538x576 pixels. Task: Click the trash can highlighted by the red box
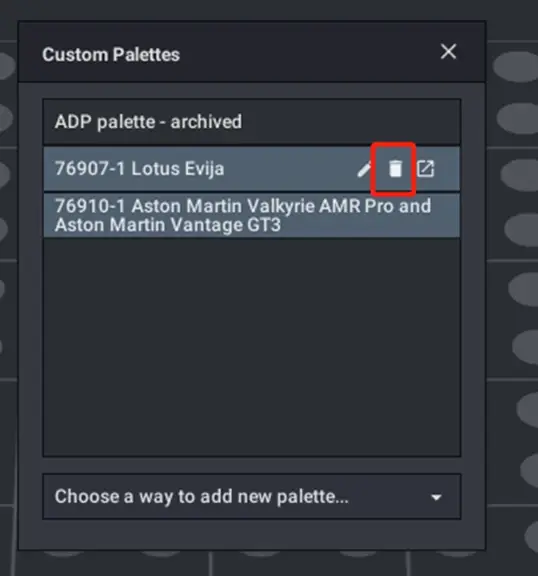coord(395,169)
